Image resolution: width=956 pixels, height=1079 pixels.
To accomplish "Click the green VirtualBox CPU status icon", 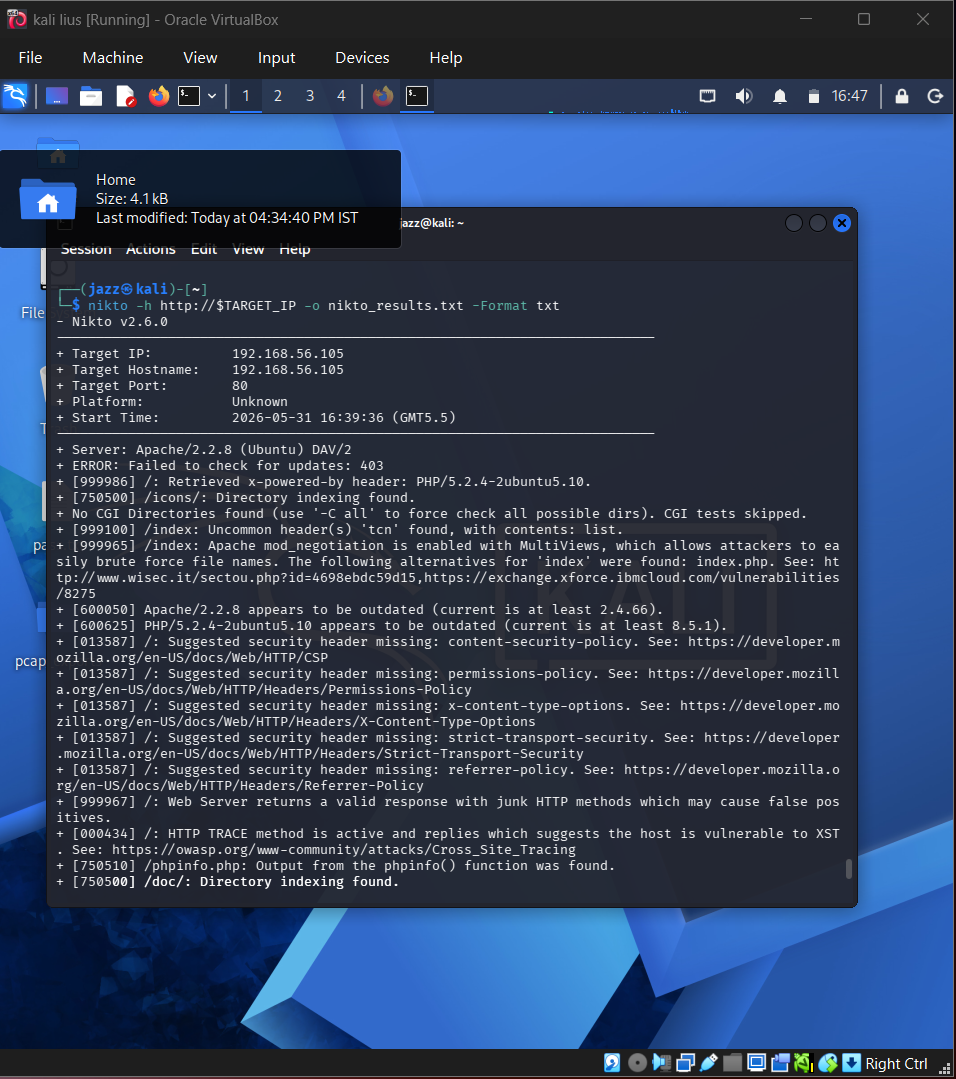I will point(803,1063).
